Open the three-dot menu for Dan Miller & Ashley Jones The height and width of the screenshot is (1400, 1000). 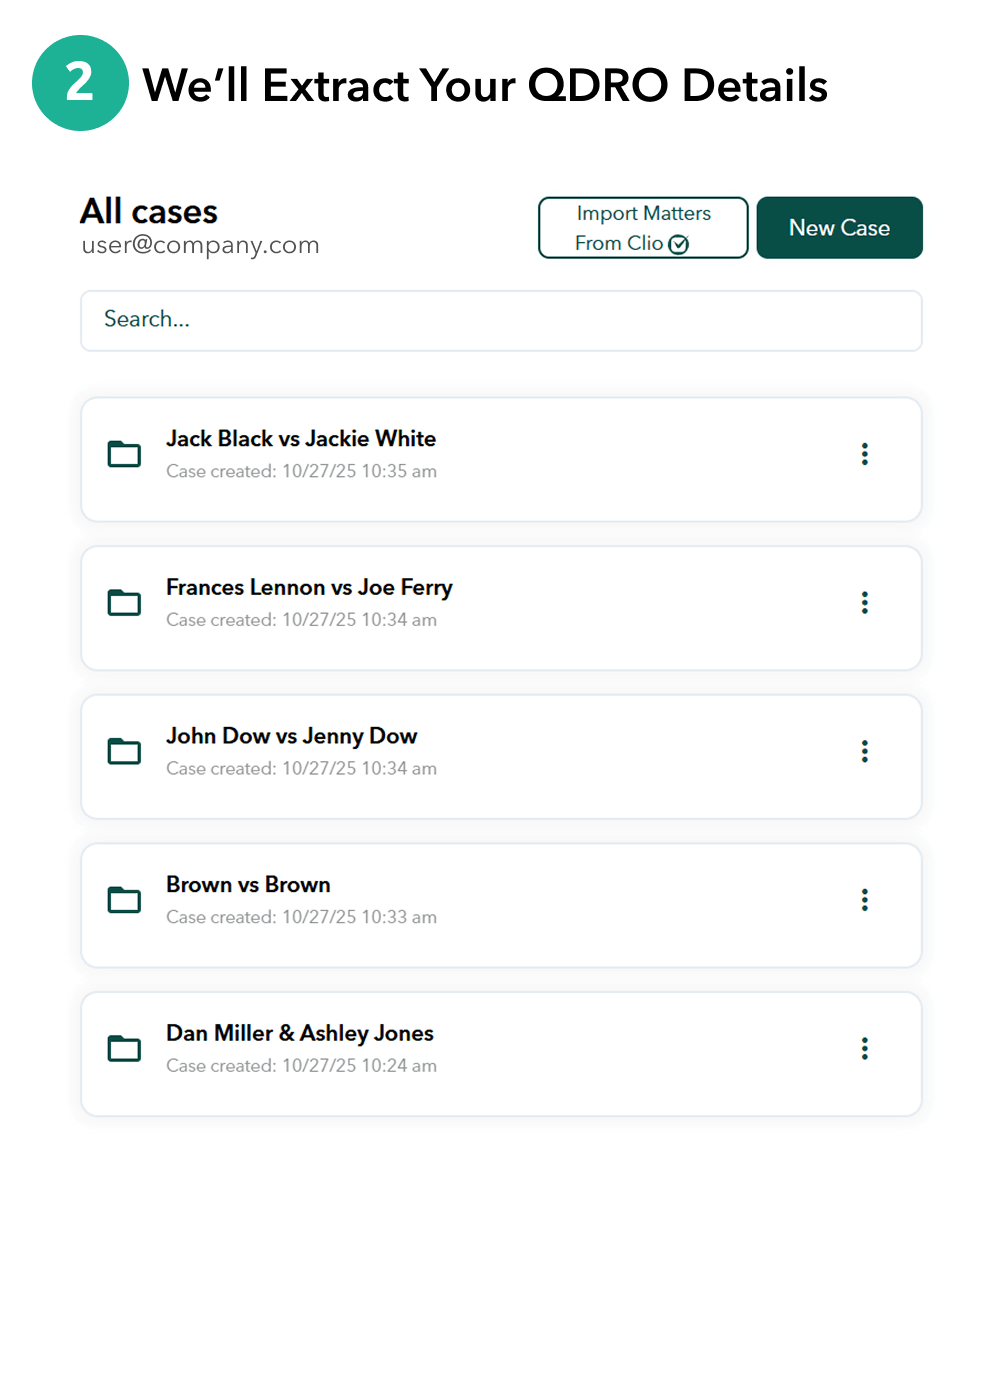click(x=865, y=1049)
